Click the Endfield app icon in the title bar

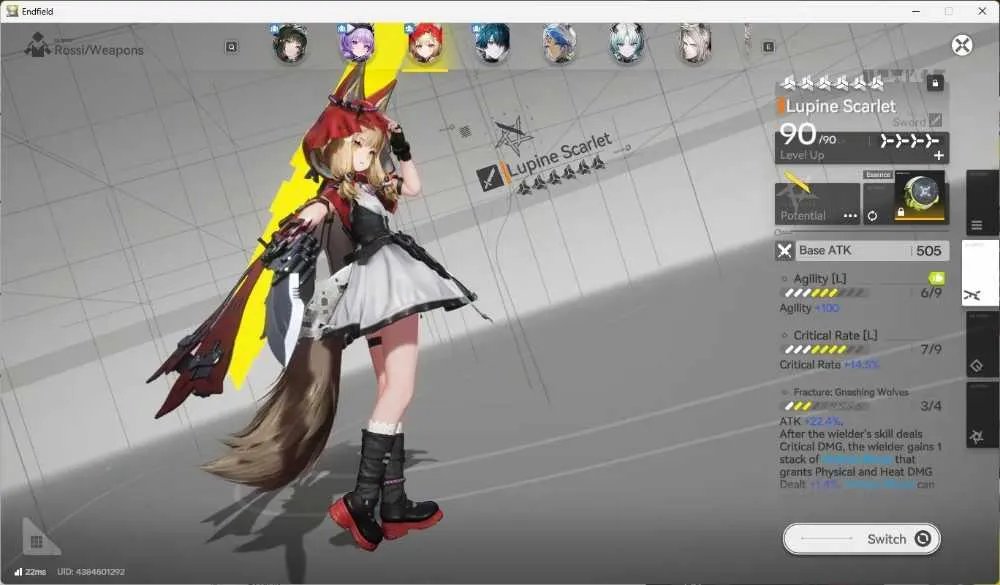(11, 11)
